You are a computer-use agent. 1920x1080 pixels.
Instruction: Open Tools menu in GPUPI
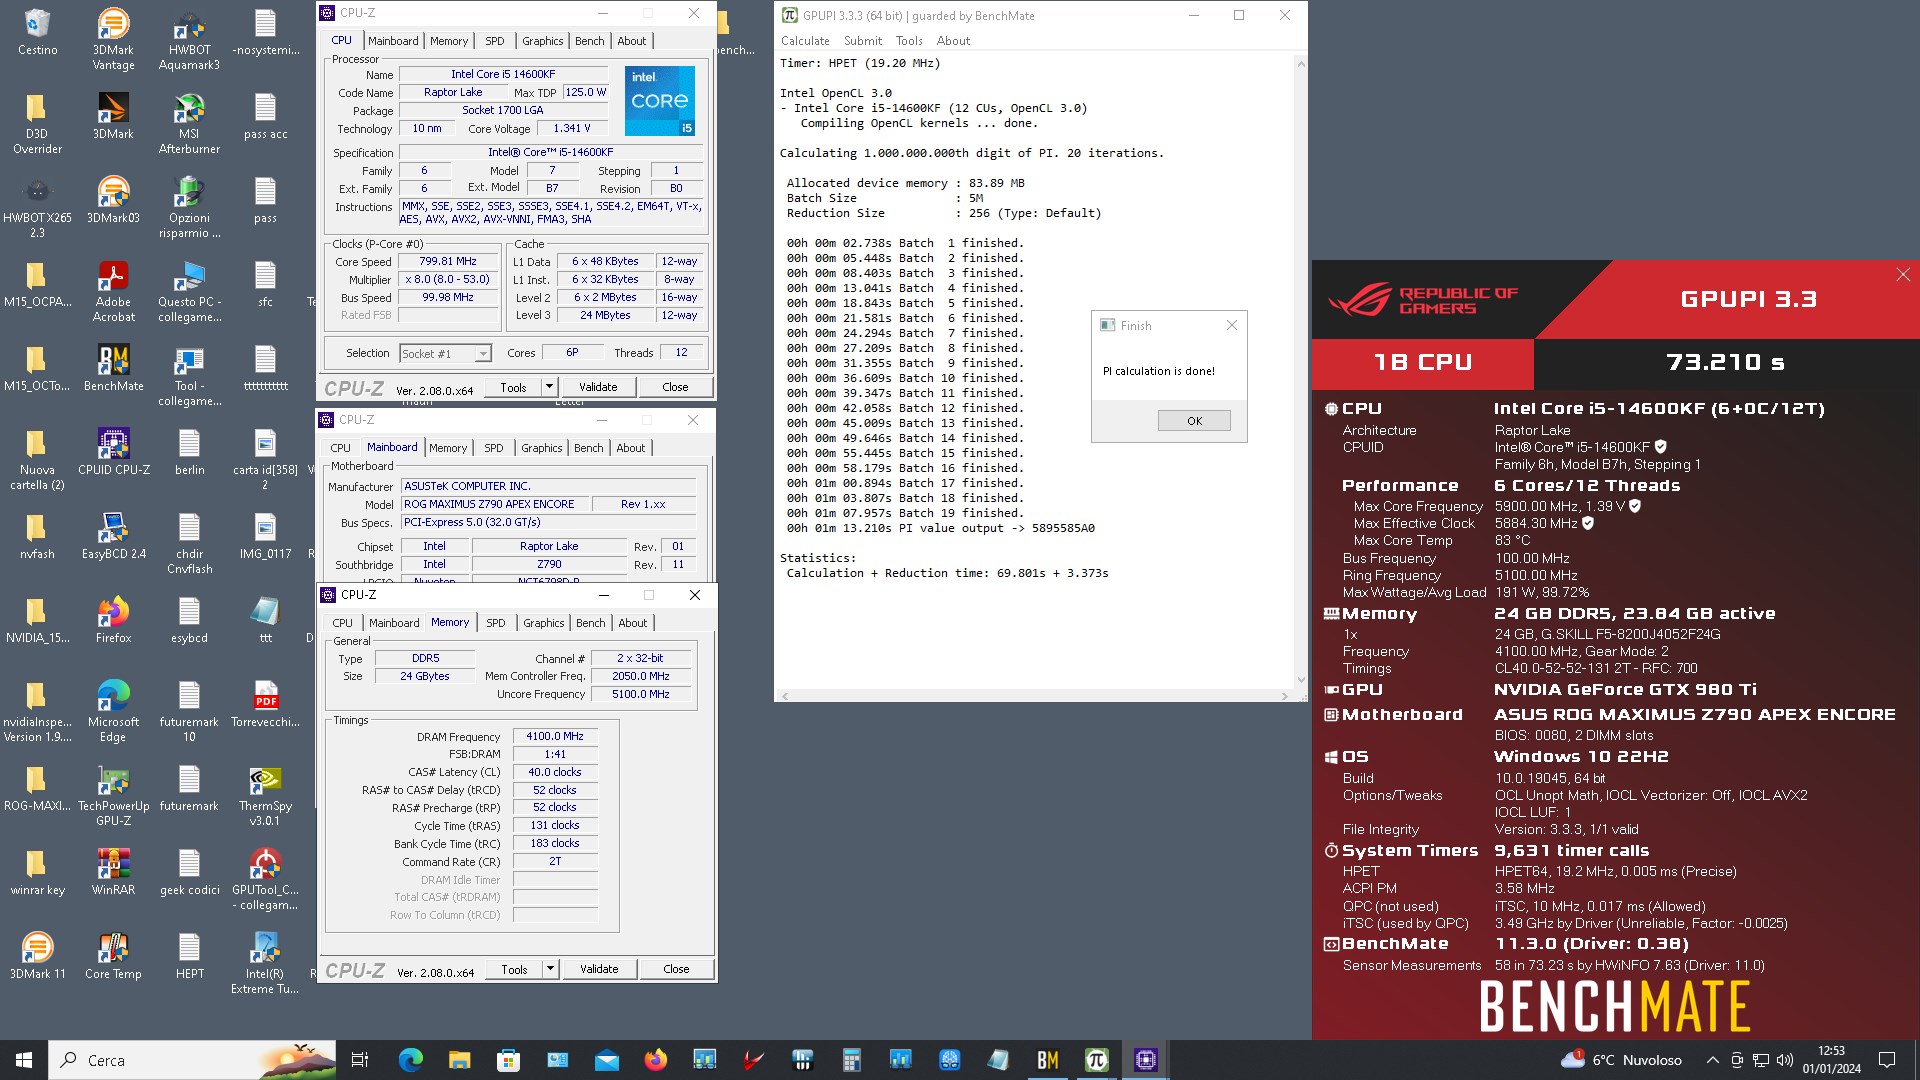point(909,41)
